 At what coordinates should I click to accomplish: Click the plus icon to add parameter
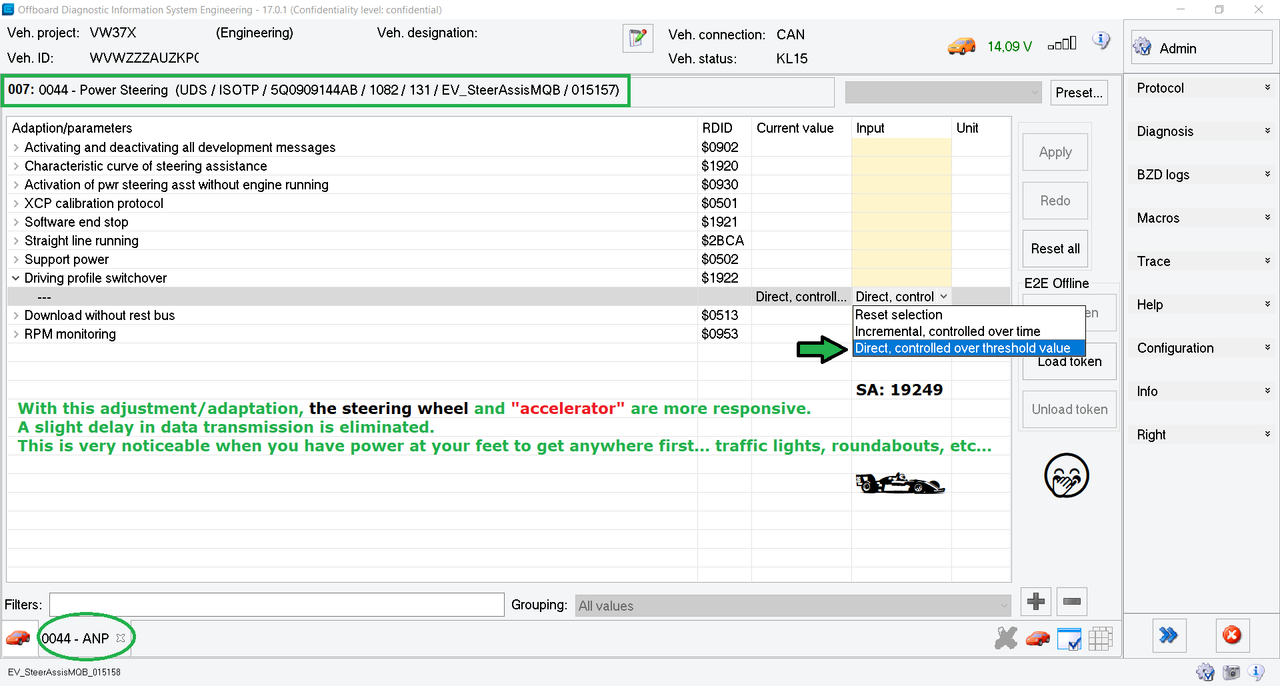[1036, 602]
